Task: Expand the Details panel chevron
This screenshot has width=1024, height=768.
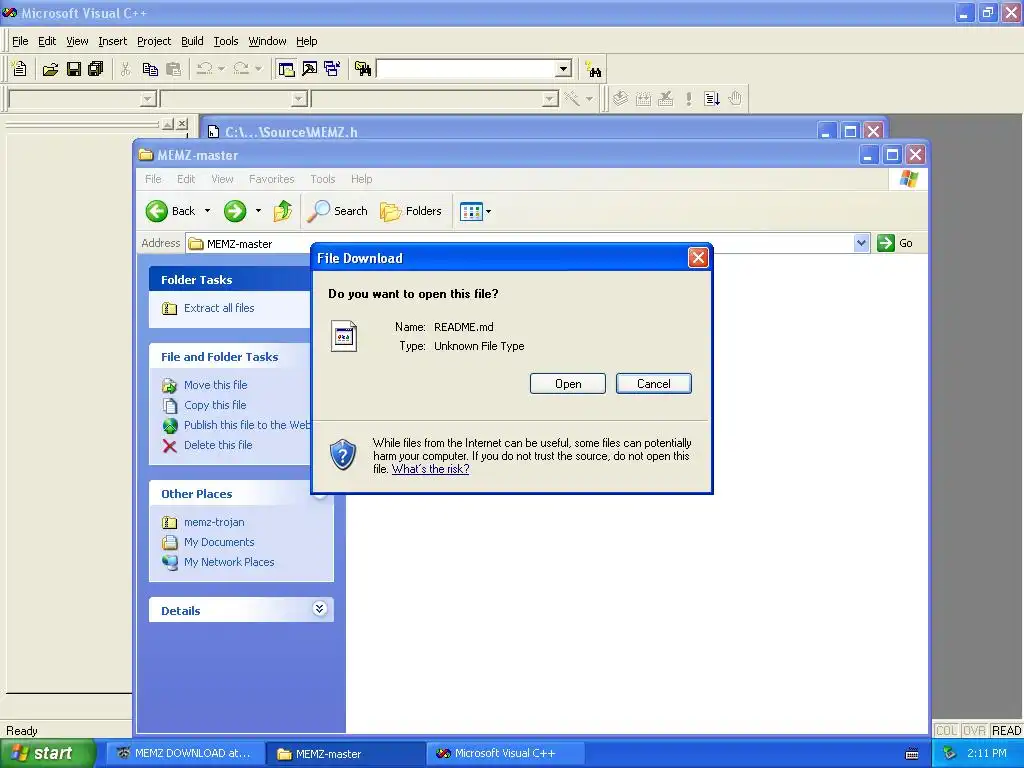Action: click(x=319, y=609)
